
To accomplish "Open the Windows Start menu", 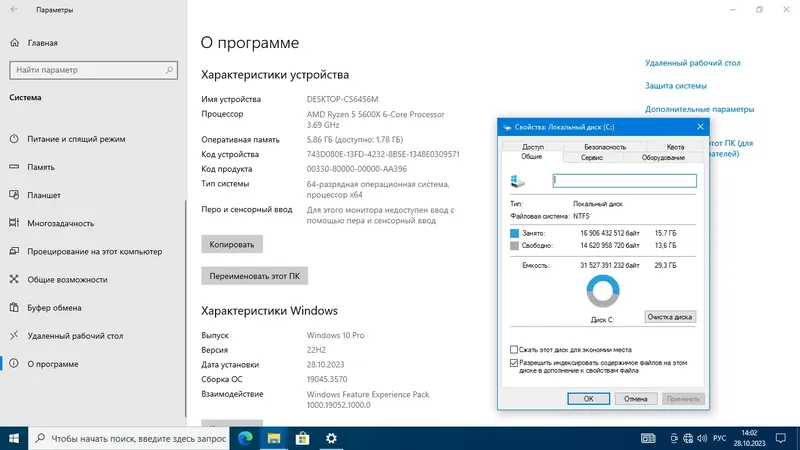I will (14, 438).
